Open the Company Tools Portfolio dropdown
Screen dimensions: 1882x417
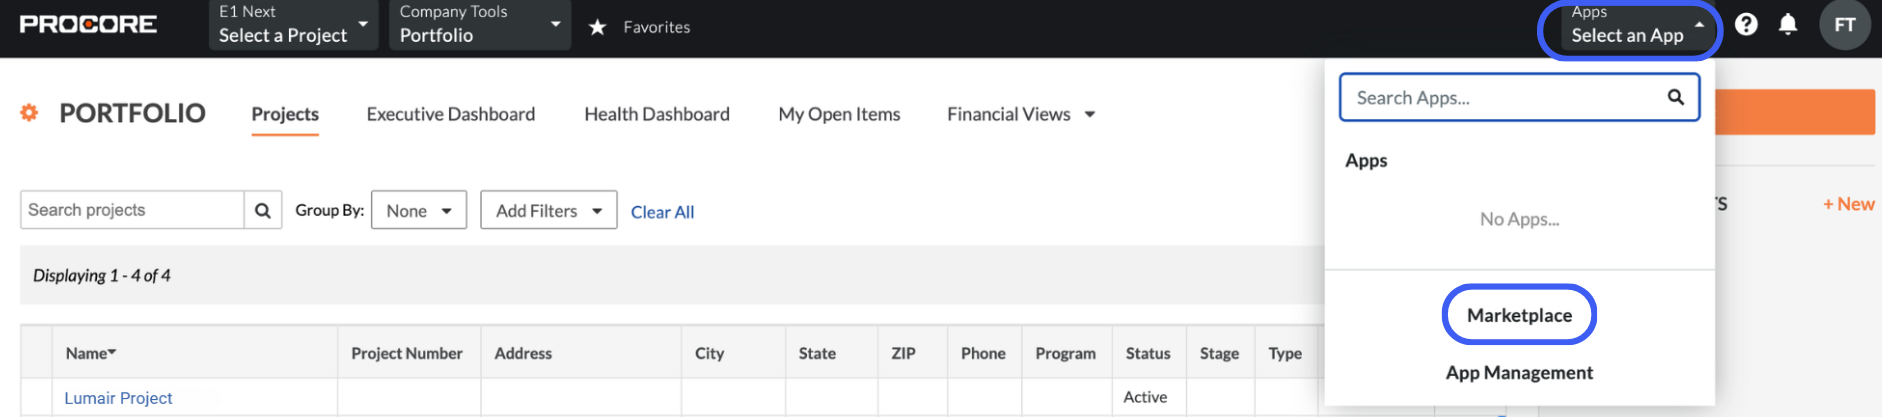click(x=480, y=25)
